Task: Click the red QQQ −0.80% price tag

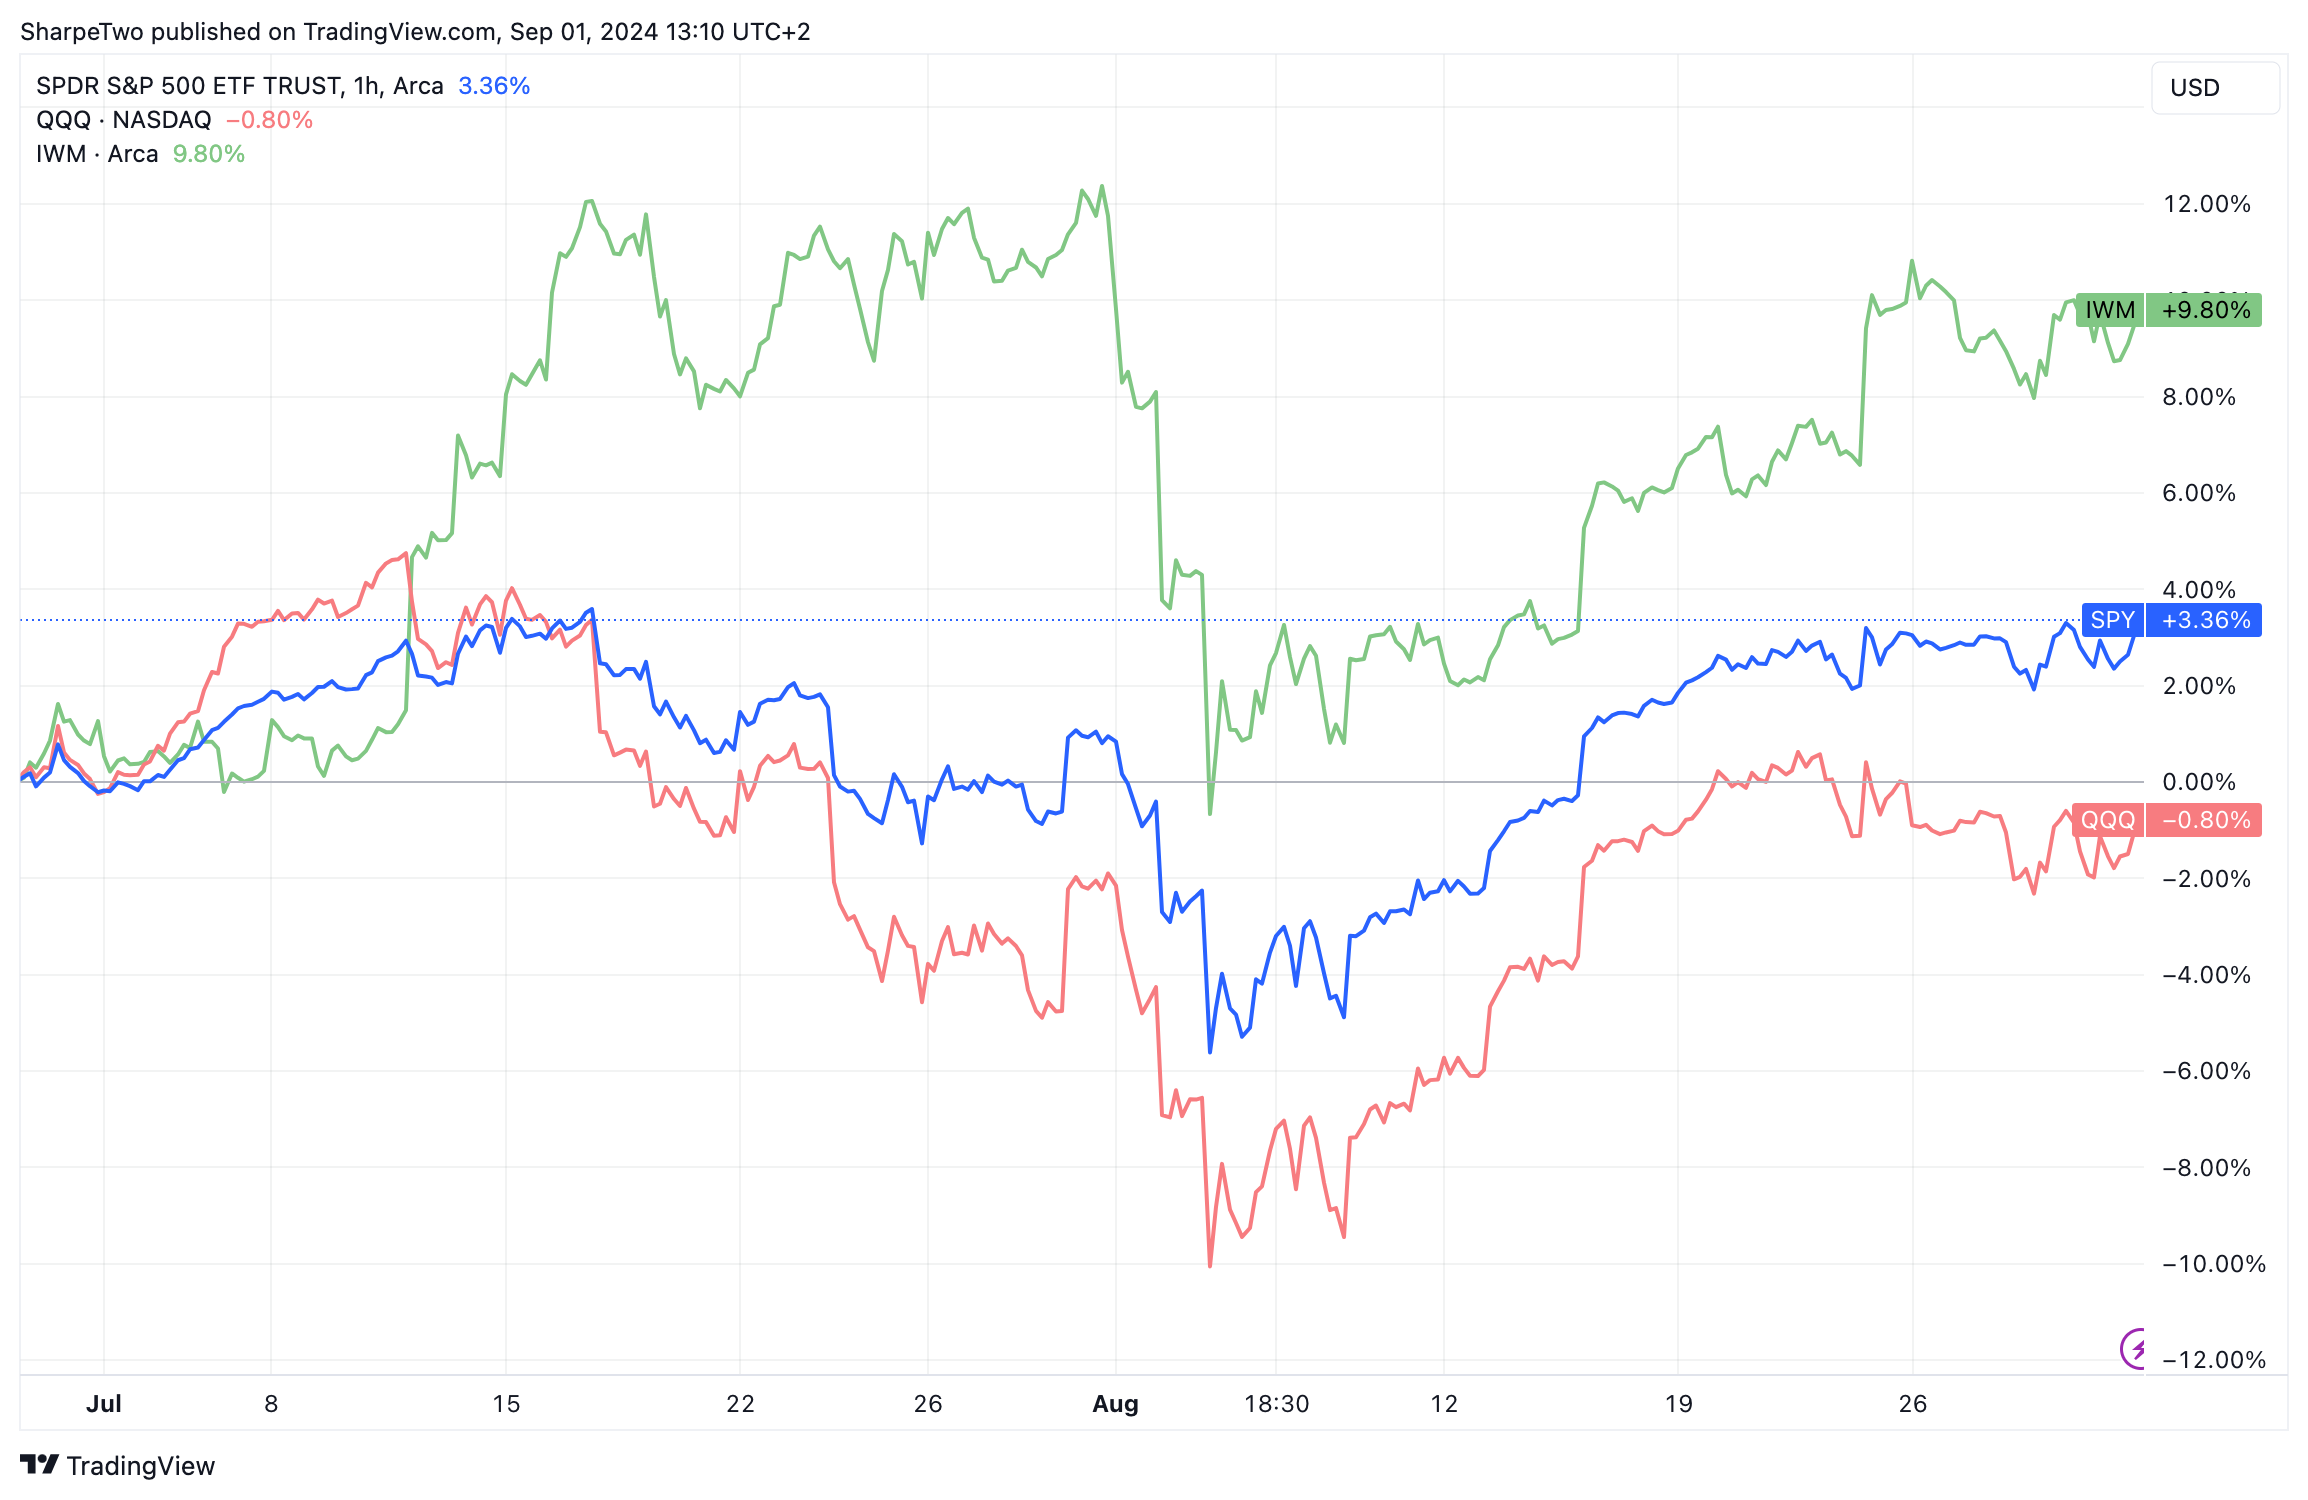Action: [x=2166, y=820]
